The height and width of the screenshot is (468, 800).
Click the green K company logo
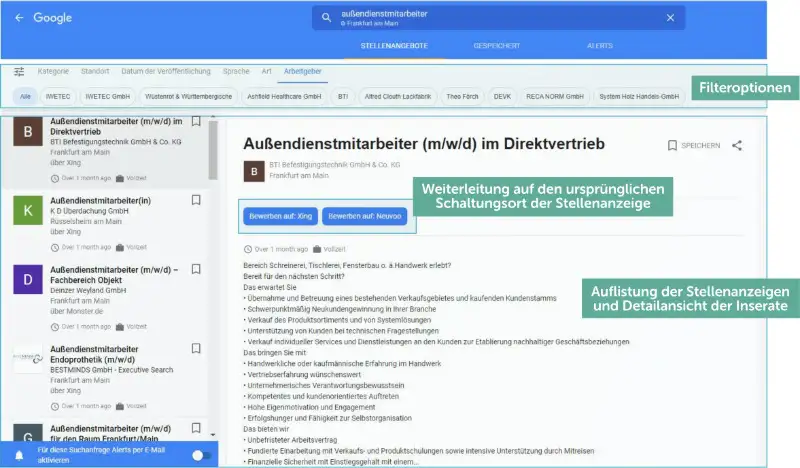(x=28, y=210)
